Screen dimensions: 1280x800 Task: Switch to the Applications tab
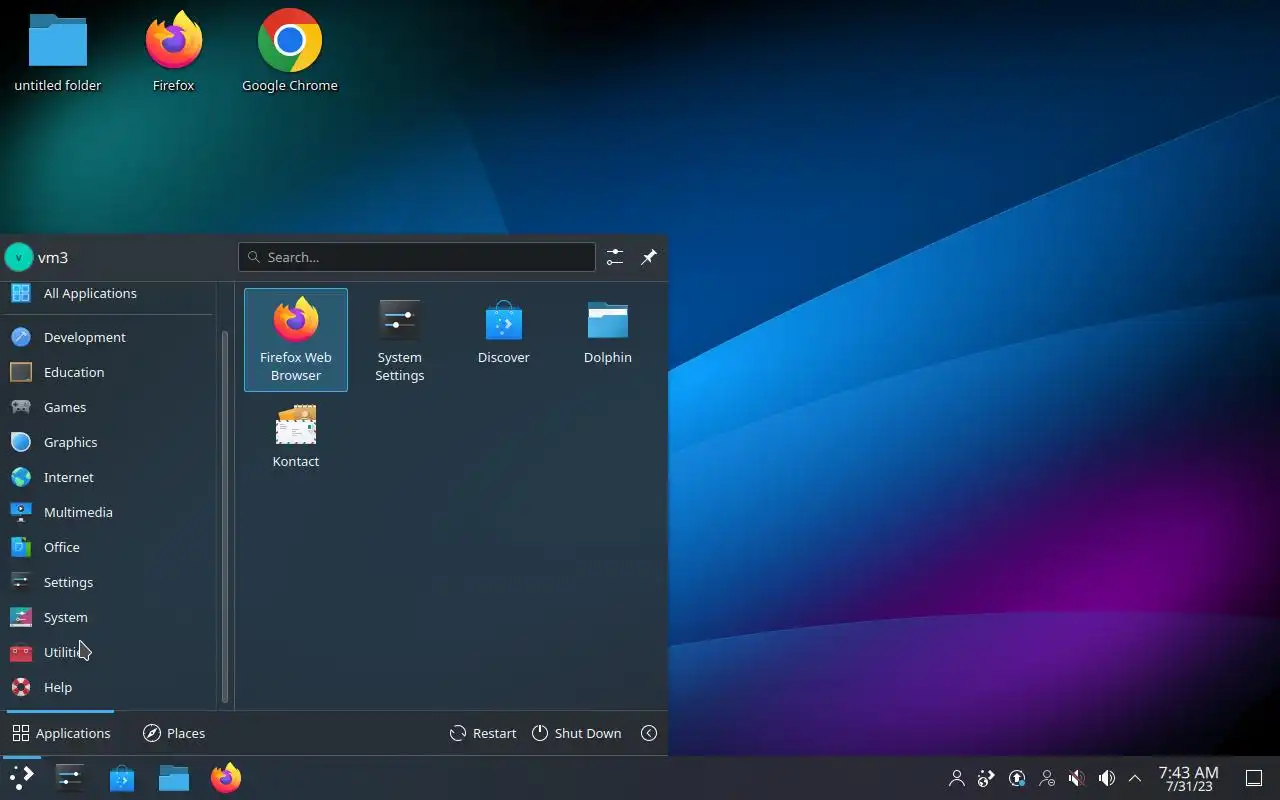click(61, 733)
